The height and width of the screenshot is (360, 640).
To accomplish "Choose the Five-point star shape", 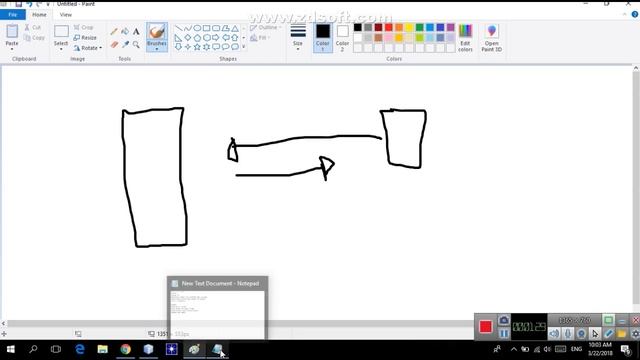I will click(x=197, y=47).
